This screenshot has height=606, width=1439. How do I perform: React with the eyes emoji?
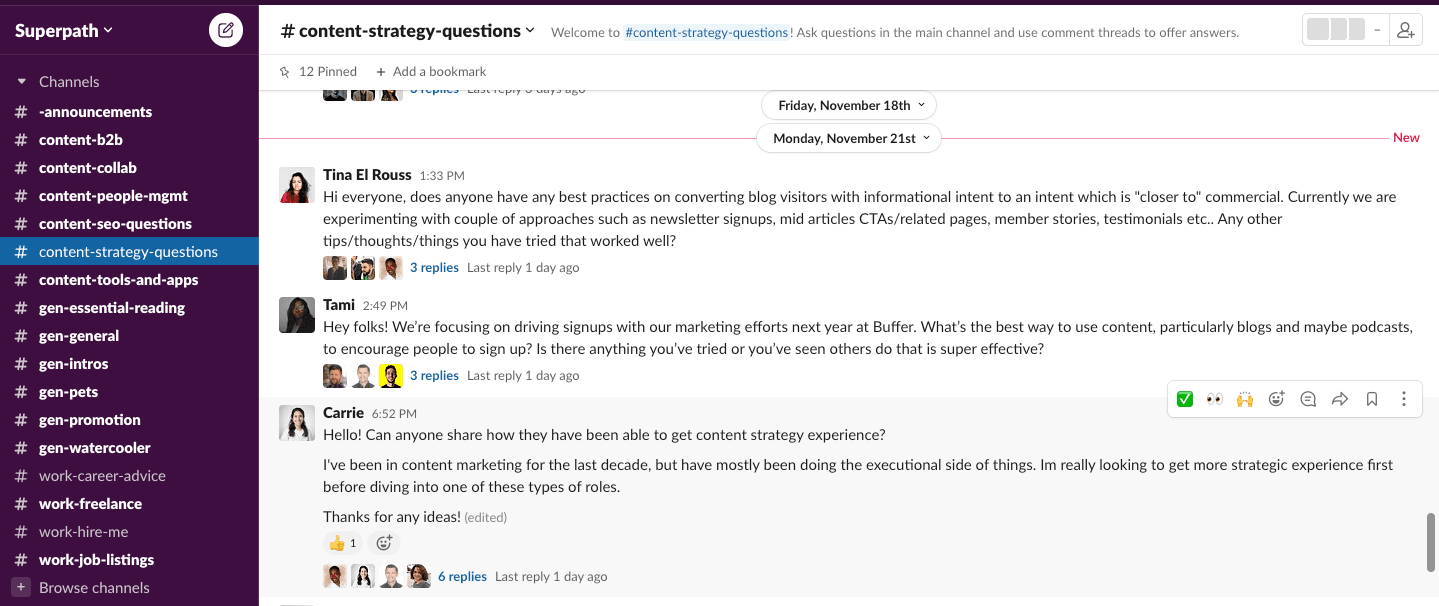pos(1215,399)
